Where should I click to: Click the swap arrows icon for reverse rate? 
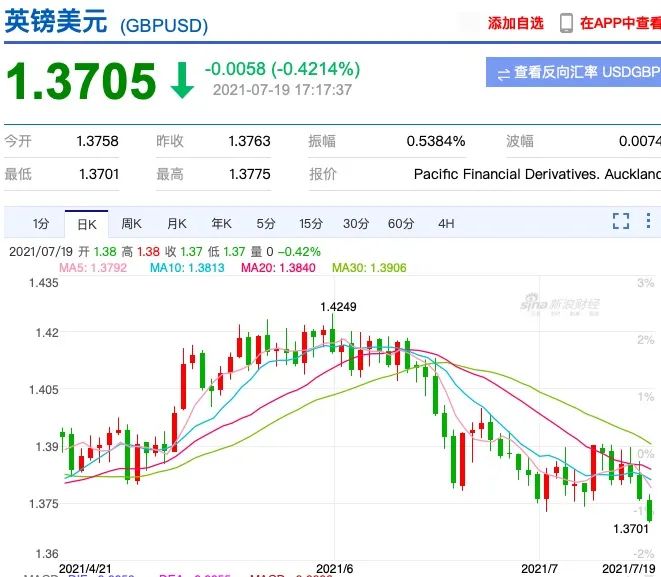coord(504,73)
